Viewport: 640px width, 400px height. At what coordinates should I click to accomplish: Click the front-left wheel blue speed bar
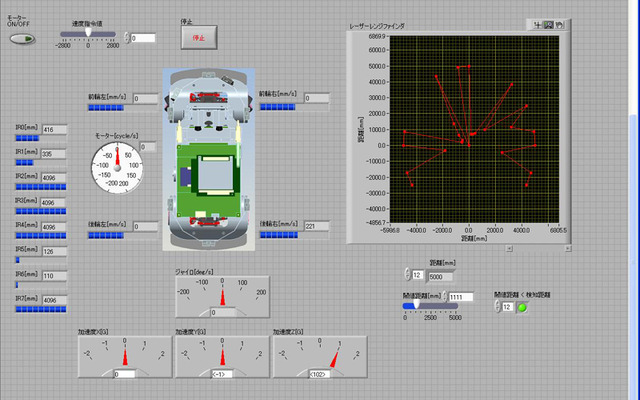coord(122,108)
